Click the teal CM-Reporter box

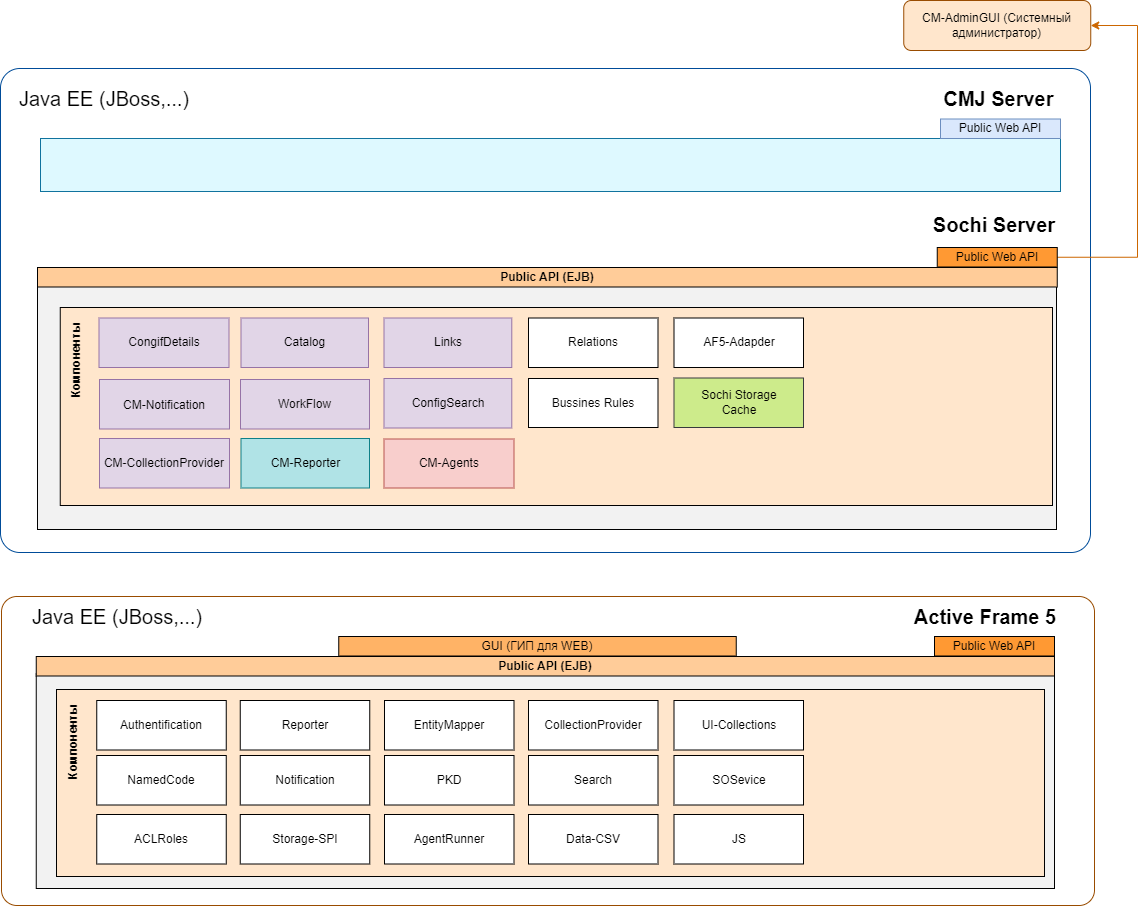(x=305, y=463)
